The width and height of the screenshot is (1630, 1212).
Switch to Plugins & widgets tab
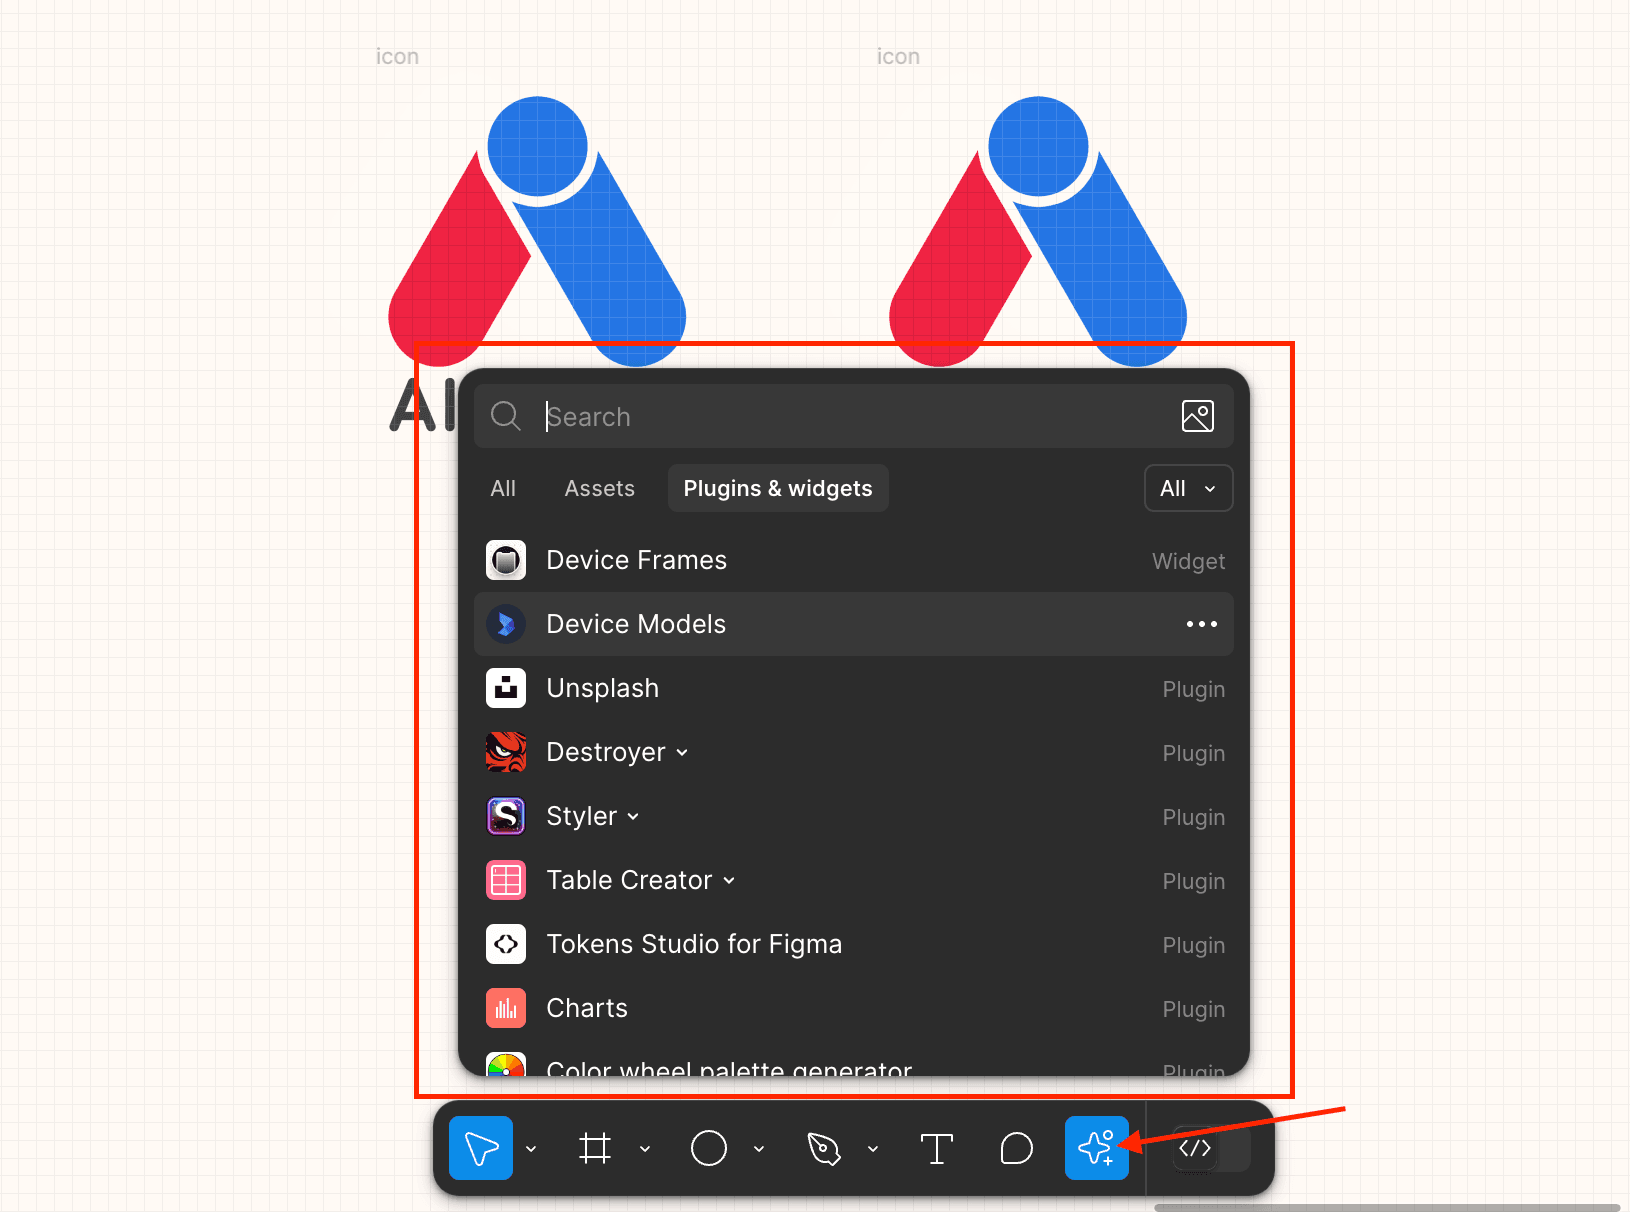pyautogui.click(x=778, y=488)
